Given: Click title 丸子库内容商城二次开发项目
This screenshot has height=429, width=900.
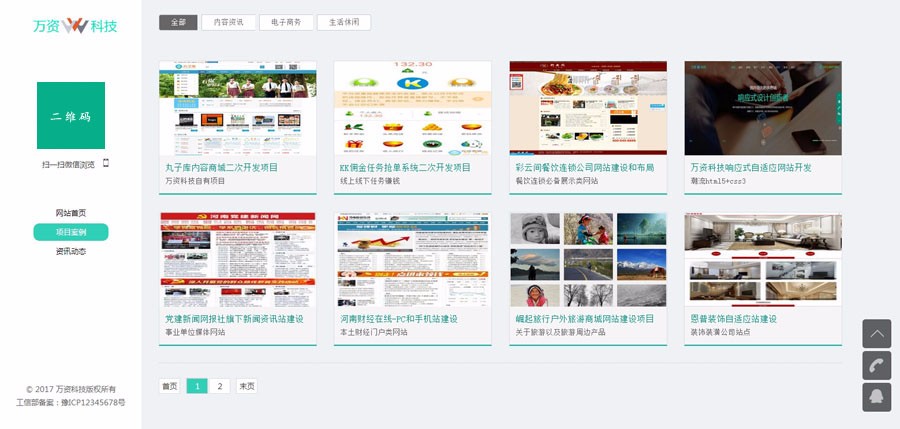Looking at the screenshot, I should 222,168.
